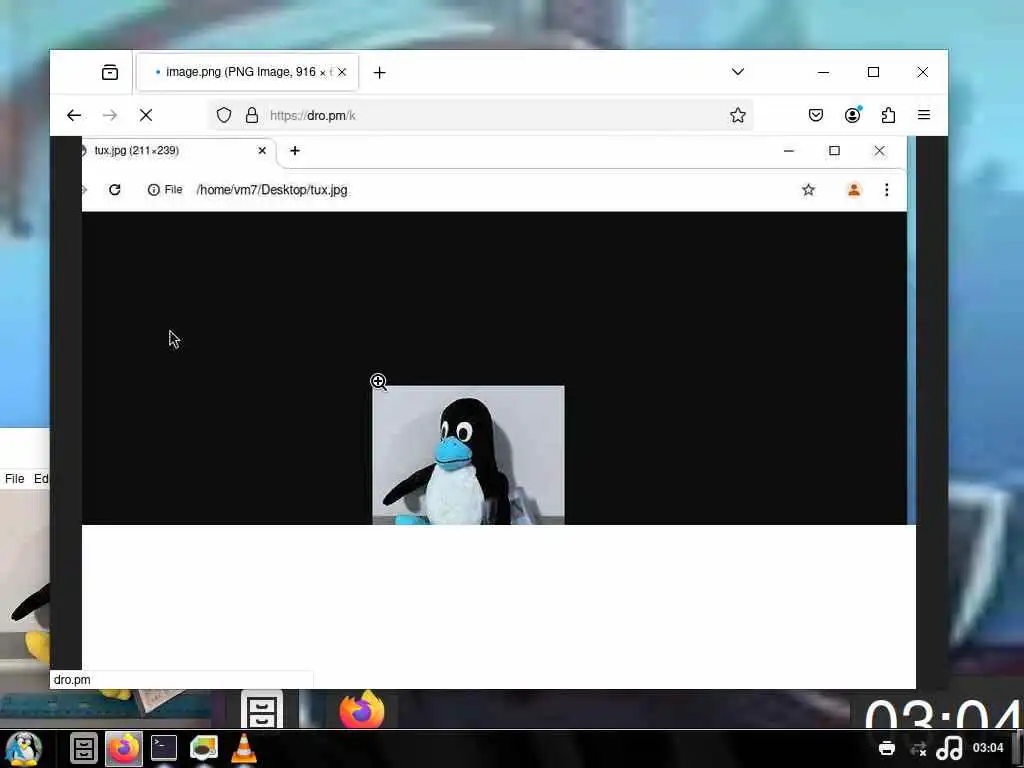1024x768 pixels.
Task: Launch the file manager from taskbar
Action: (84, 748)
